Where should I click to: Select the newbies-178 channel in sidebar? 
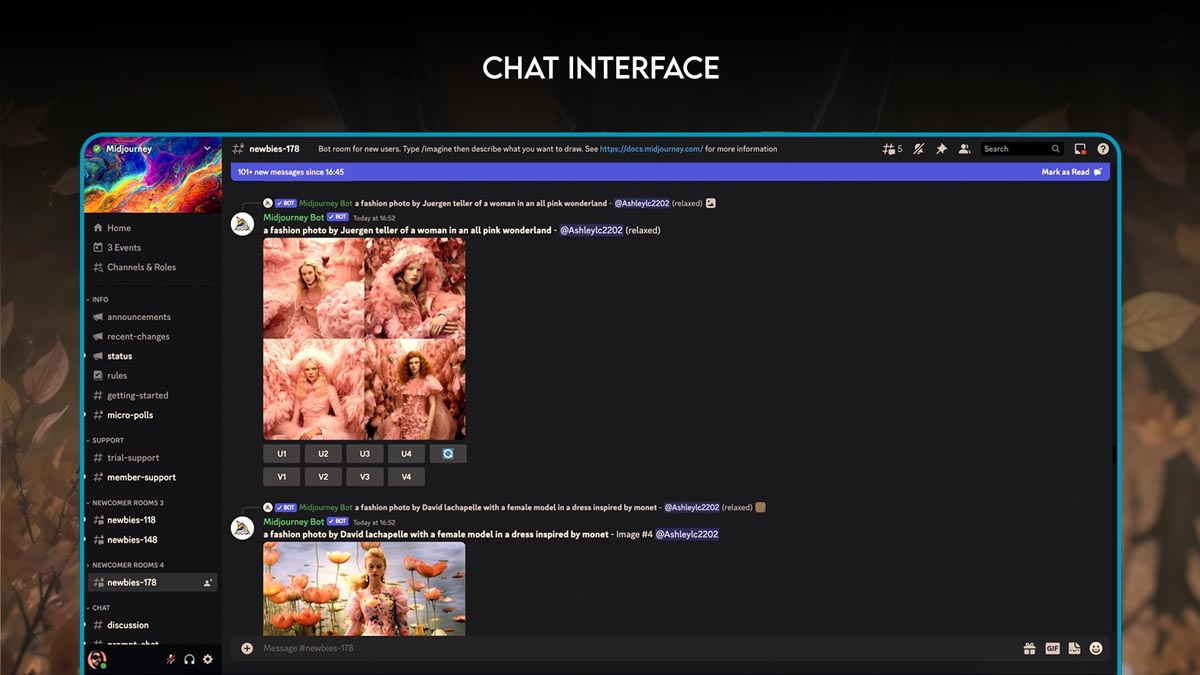click(151, 582)
